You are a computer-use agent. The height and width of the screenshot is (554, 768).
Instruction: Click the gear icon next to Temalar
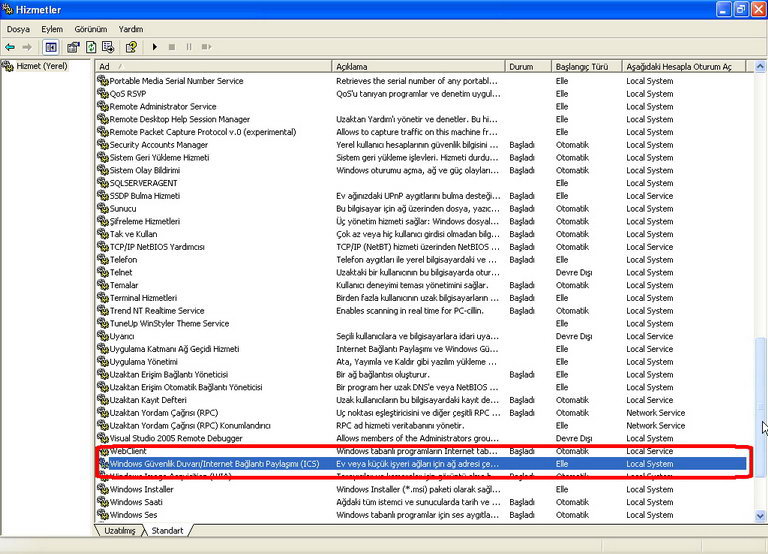tap(103, 285)
